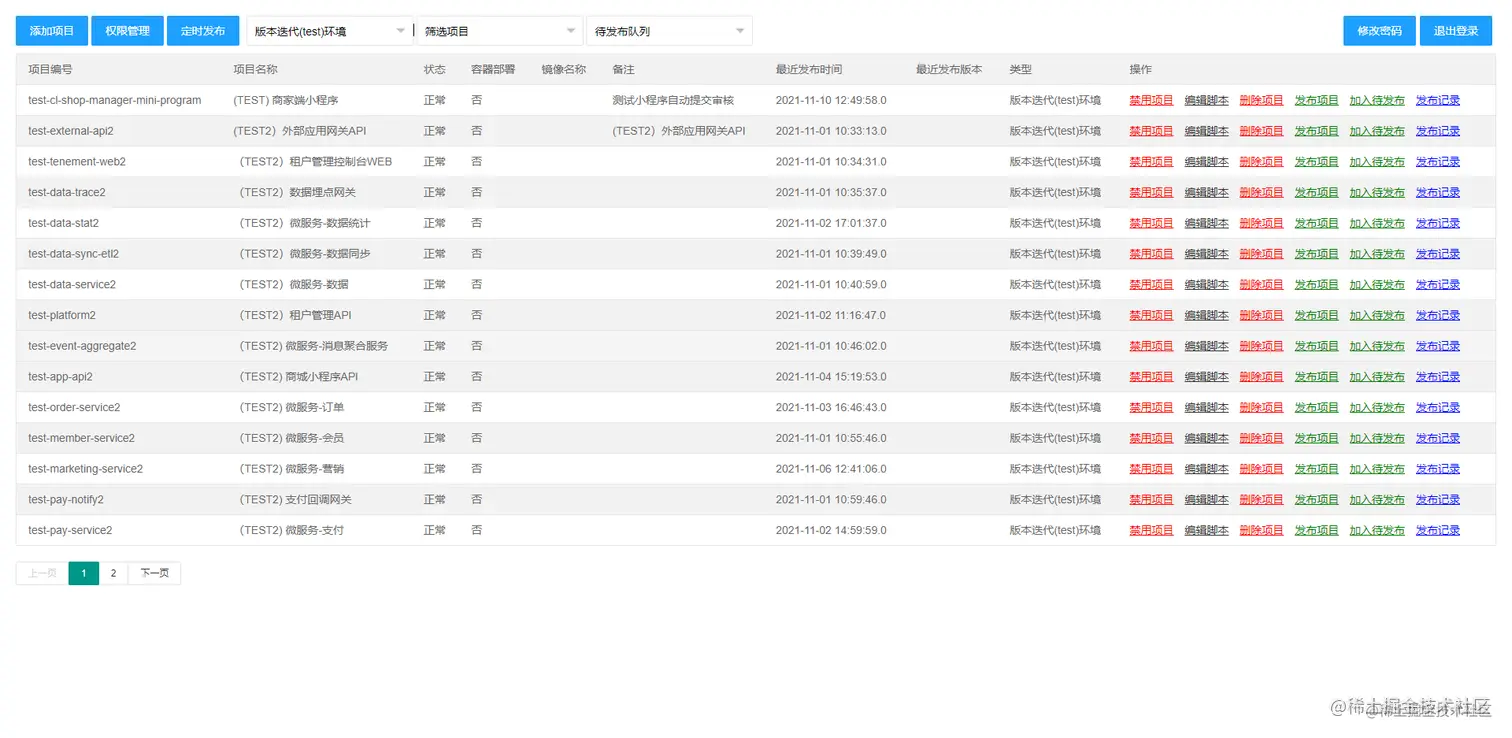Edit script for test-platform2
The width and height of the screenshot is (1512, 738).
tap(1206, 315)
